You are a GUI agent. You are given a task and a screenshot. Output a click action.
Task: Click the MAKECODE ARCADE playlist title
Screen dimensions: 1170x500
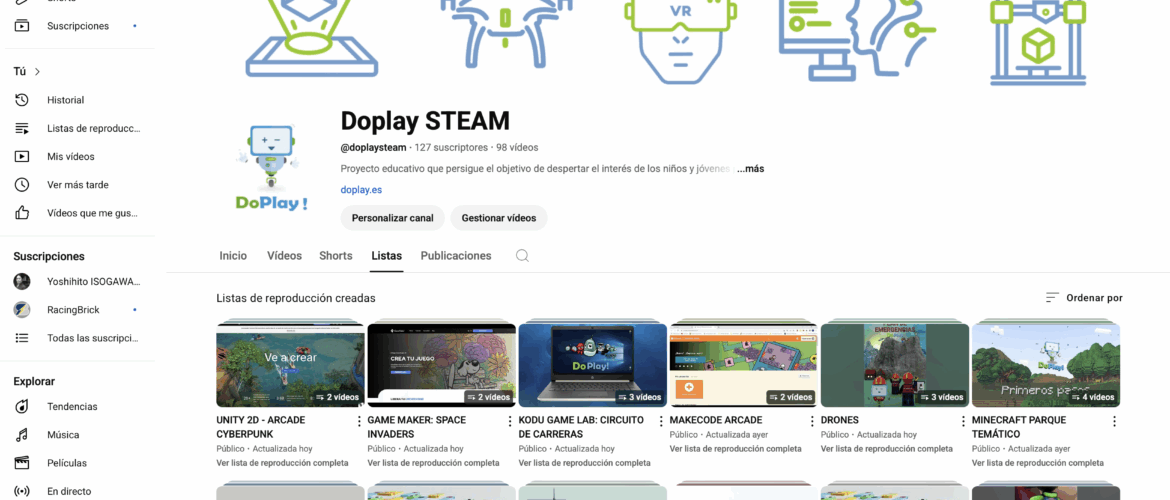click(x=716, y=420)
